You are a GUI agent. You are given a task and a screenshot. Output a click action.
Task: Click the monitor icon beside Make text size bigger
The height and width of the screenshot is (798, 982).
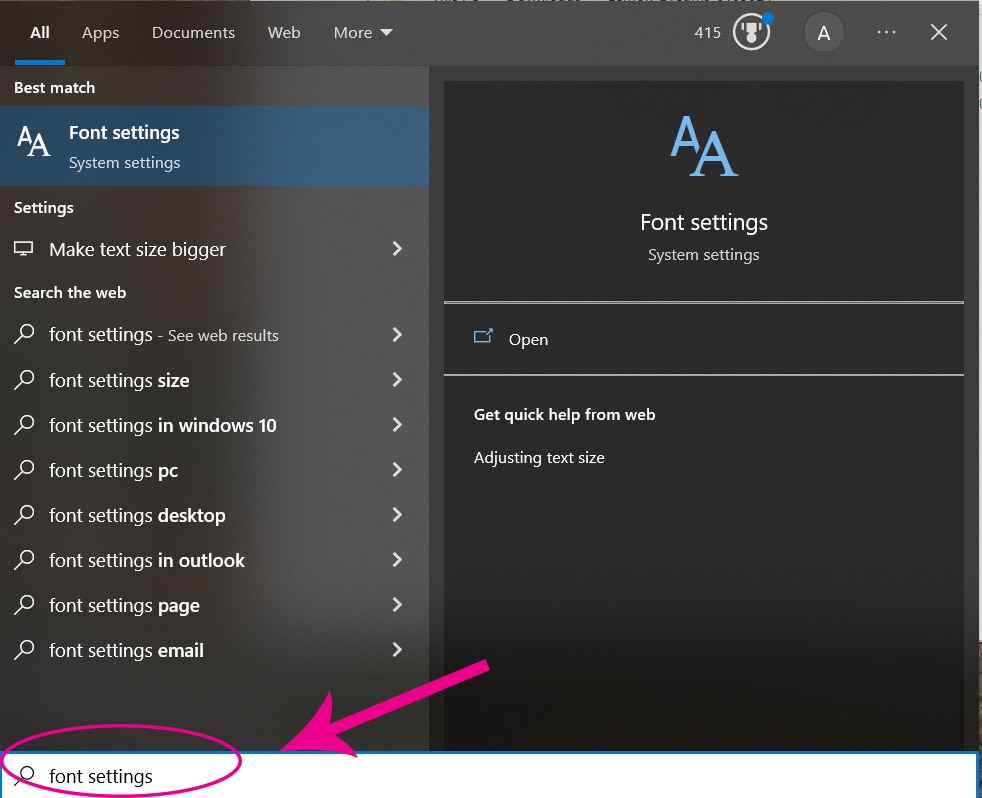tap(24, 249)
